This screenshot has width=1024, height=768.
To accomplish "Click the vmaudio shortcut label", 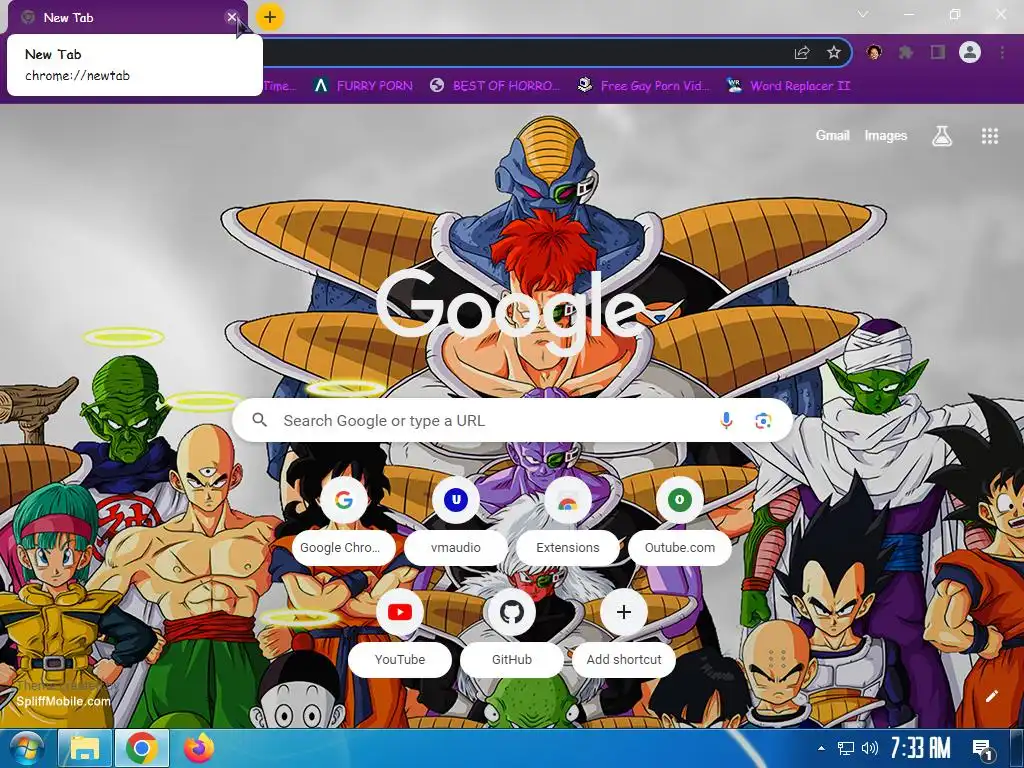I will click(x=456, y=547).
